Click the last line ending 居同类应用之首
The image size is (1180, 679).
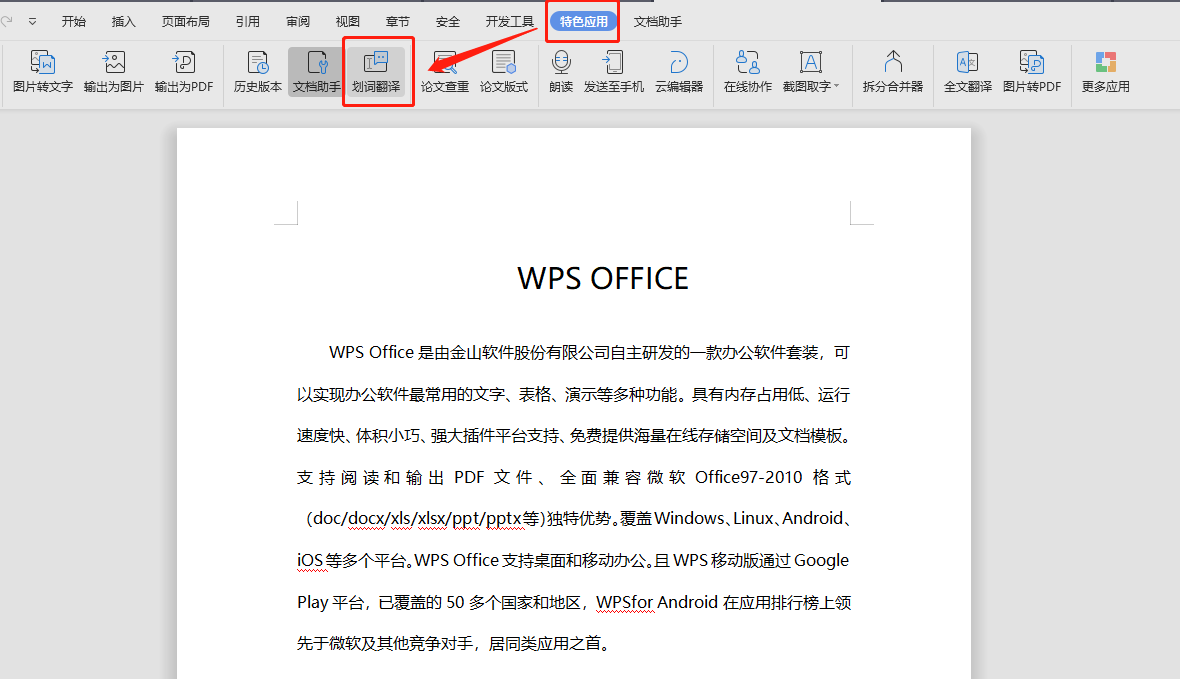[452, 644]
